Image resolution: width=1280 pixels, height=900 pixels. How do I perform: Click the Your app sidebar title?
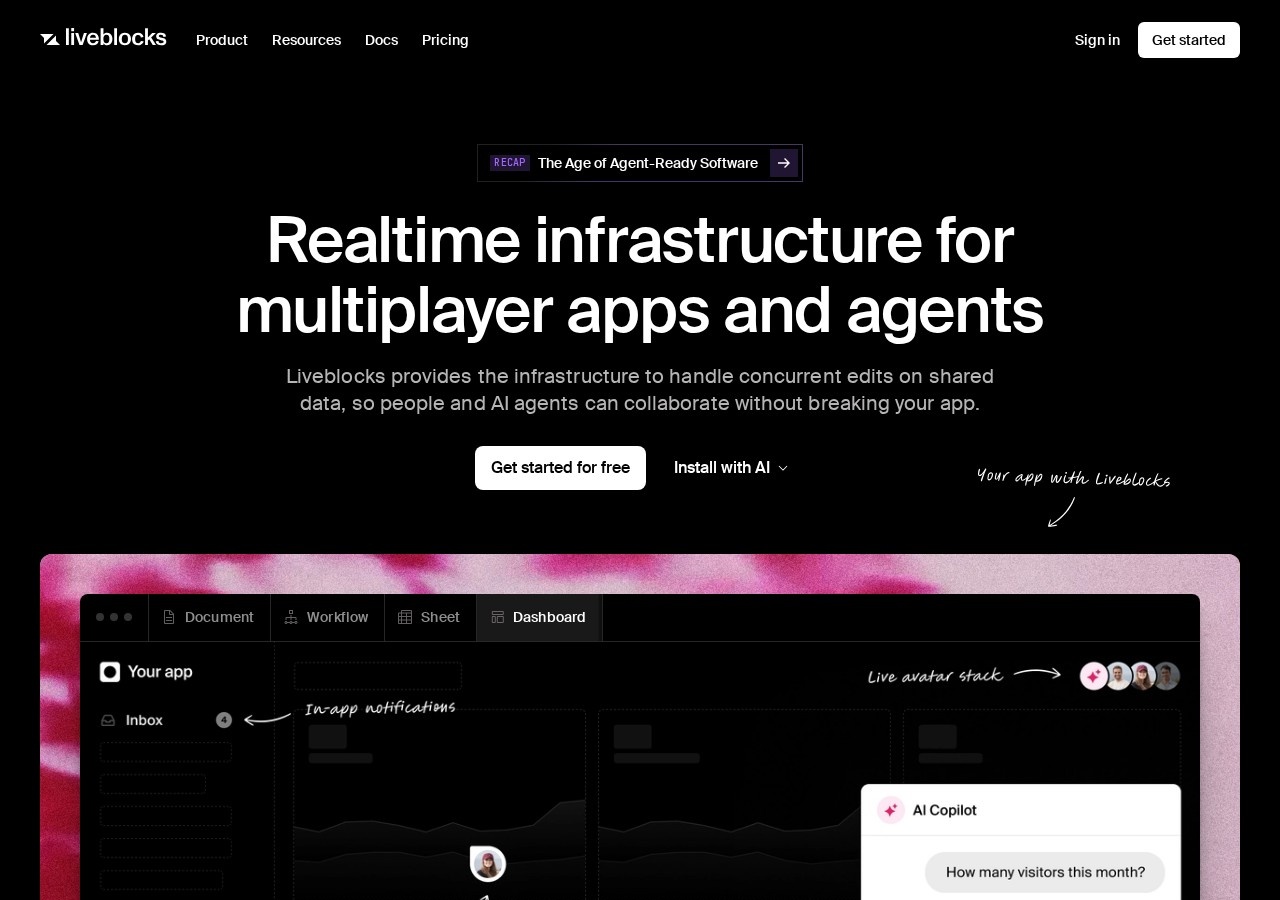(160, 672)
